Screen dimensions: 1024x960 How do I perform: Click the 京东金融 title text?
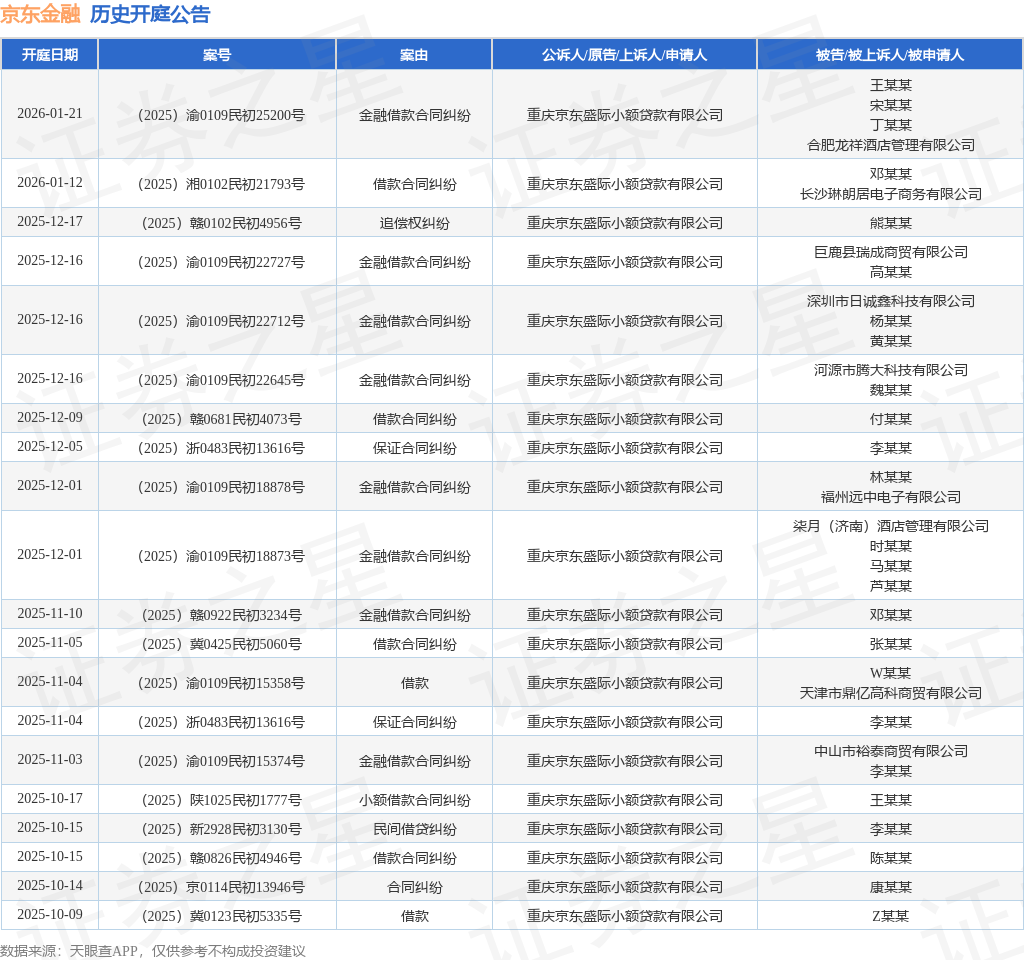click(39, 14)
